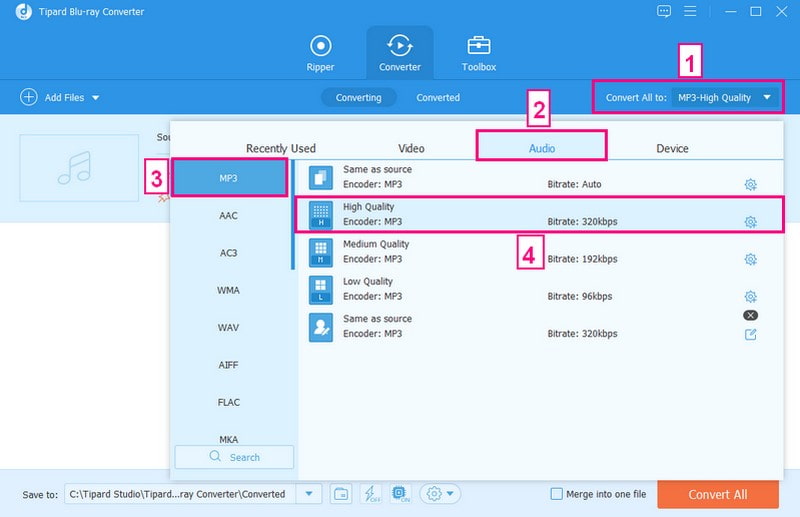Open settings gear for Medium Quality preset
This screenshot has width=800, height=517.
point(750,259)
